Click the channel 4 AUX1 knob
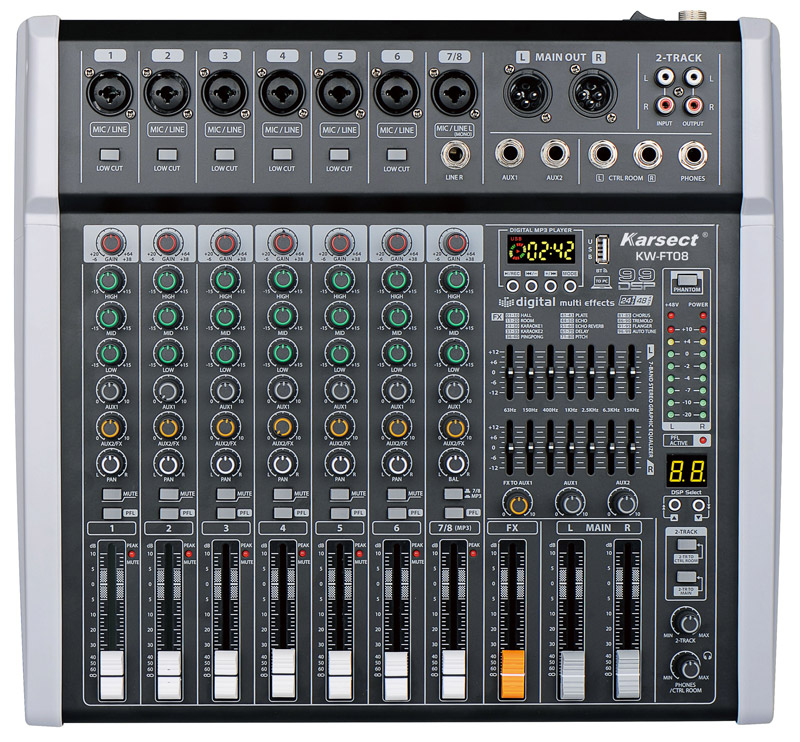 283,391
